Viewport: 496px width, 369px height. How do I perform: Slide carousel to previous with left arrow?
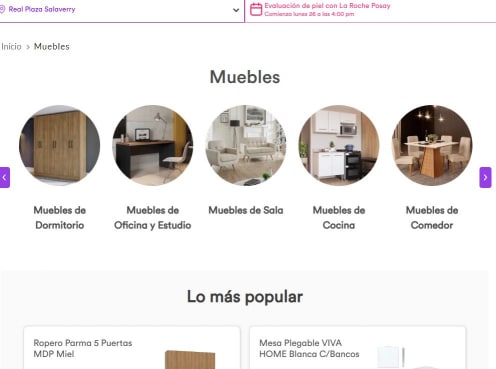[x=5, y=177]
